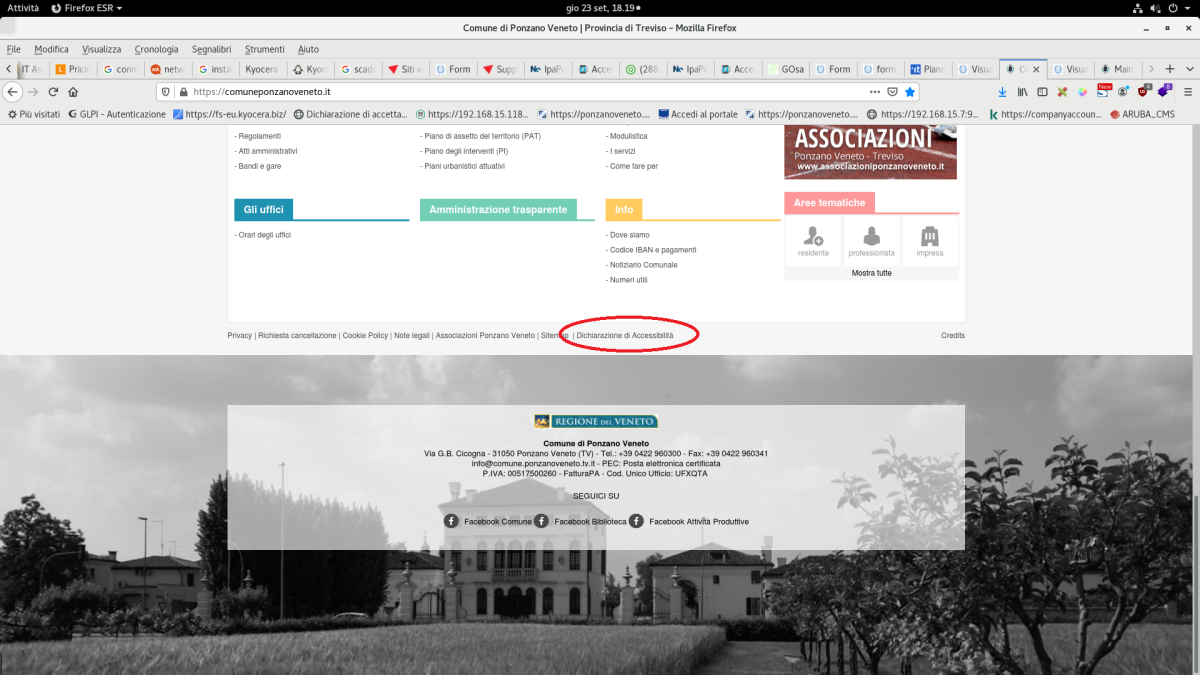Click the forward navigation arrow
This screenshot has height=675, width=1200.
click(33, 91)
